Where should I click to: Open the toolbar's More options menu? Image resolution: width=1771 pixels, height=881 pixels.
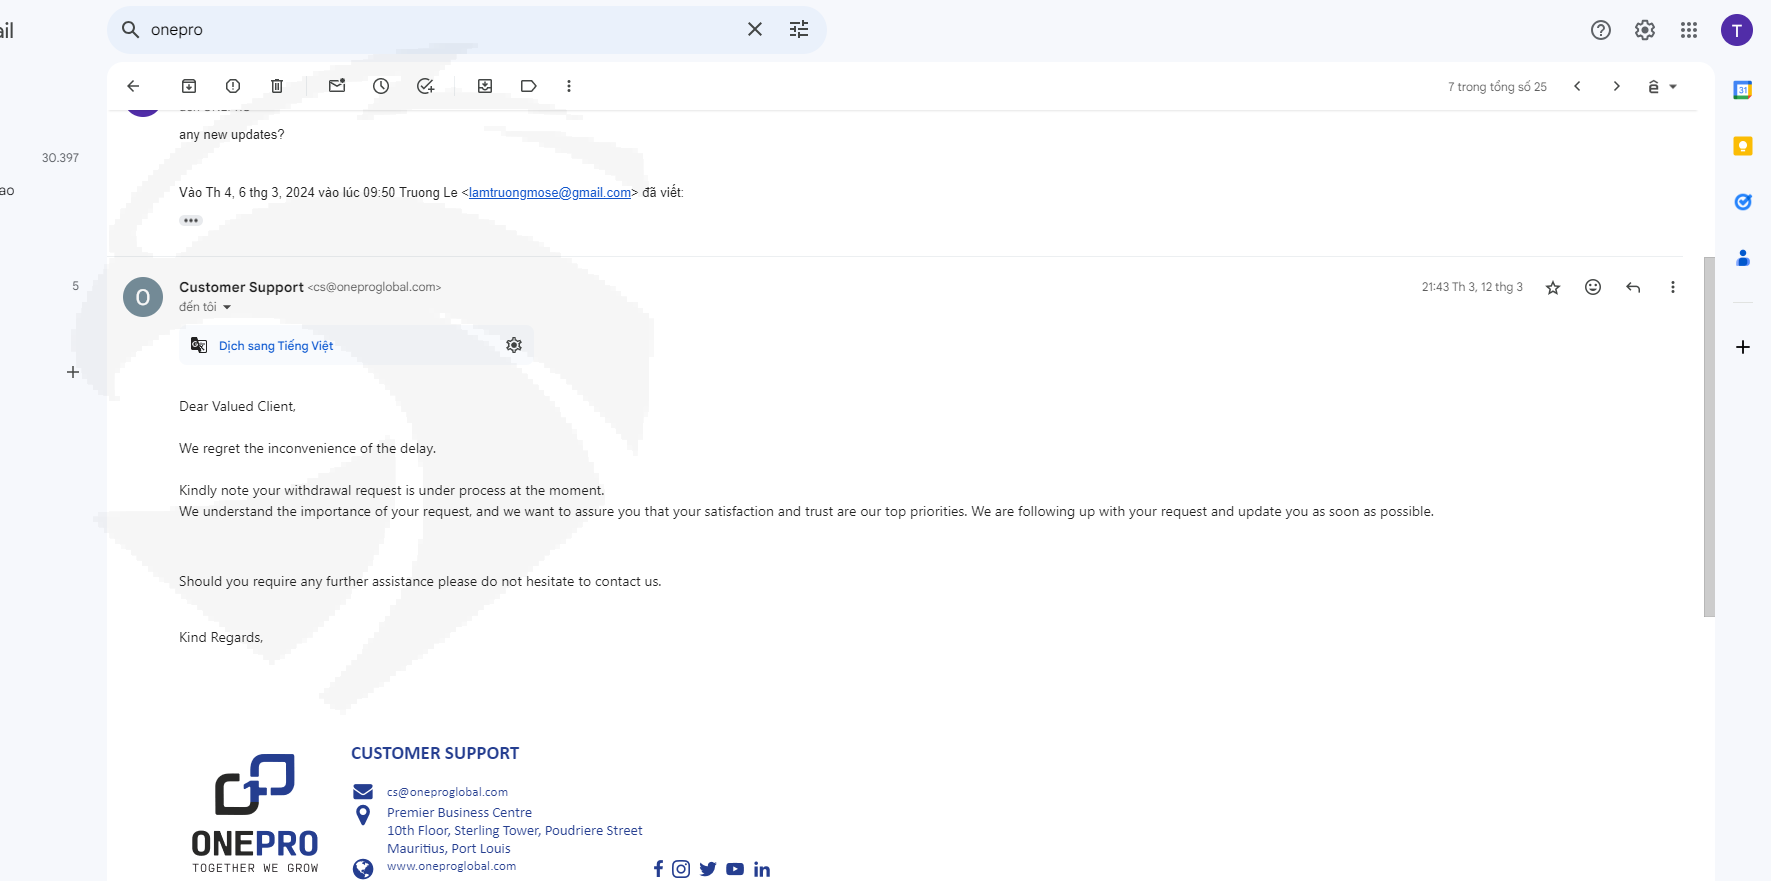click(x=569, y=86)
